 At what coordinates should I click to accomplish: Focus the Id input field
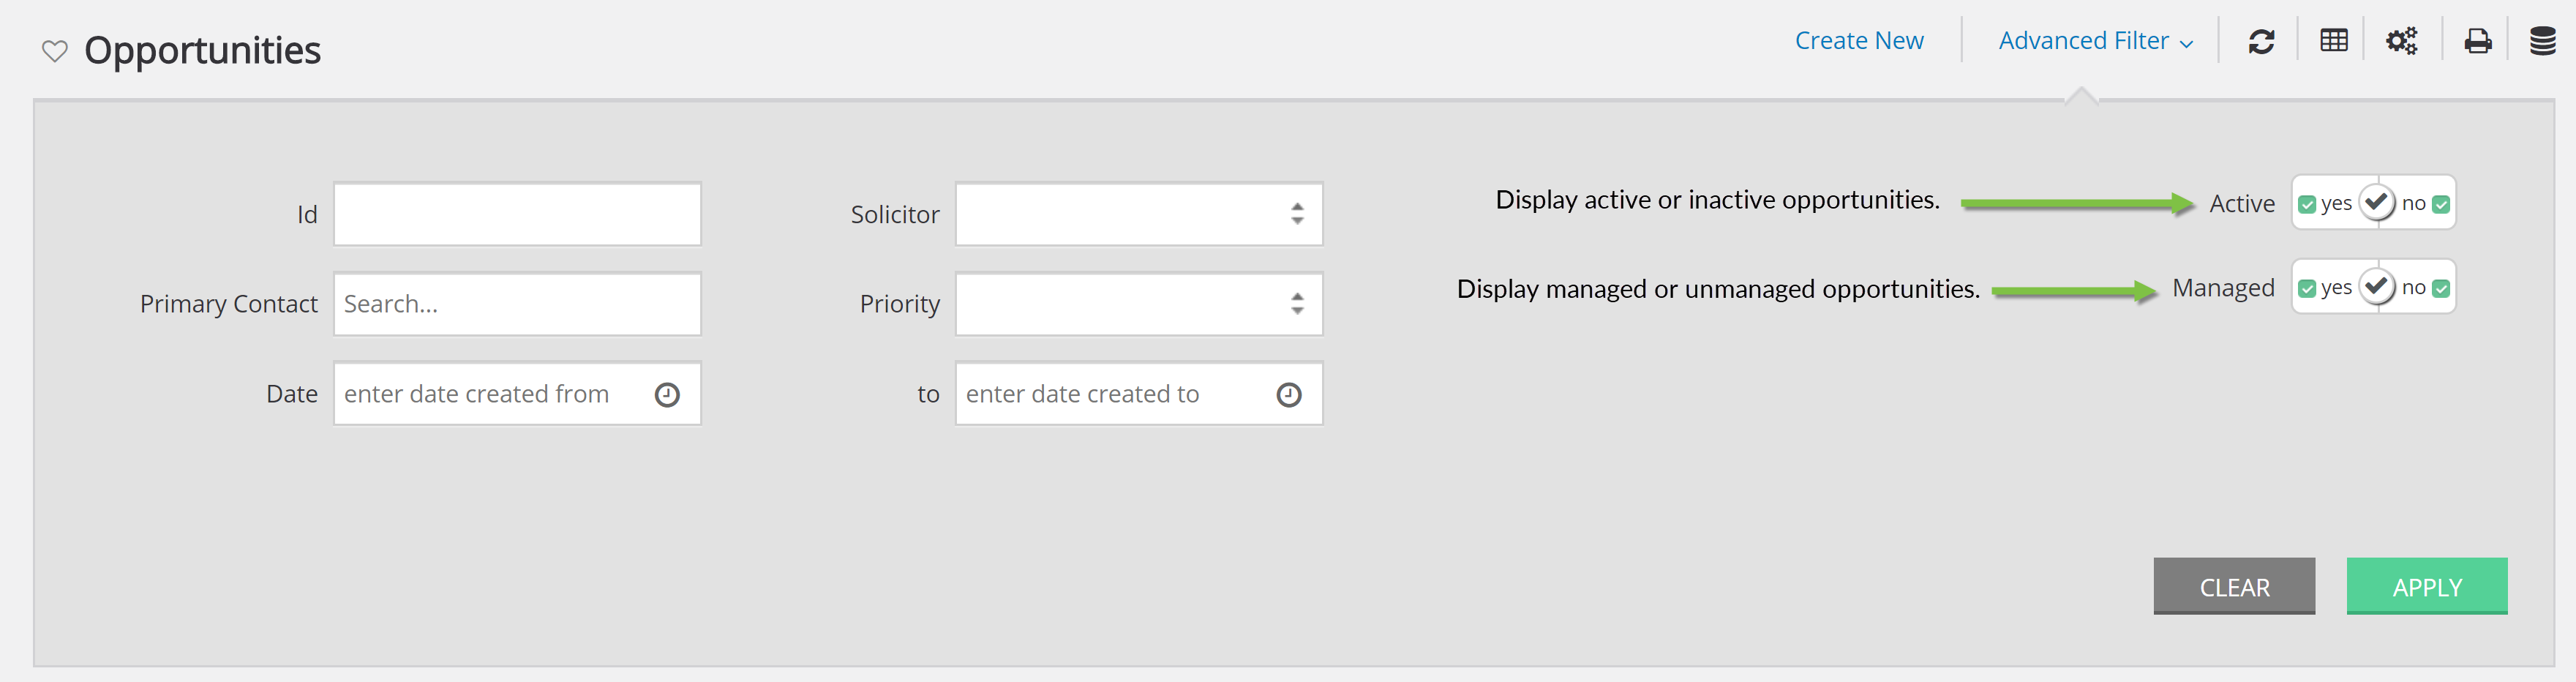pos(517,214)
